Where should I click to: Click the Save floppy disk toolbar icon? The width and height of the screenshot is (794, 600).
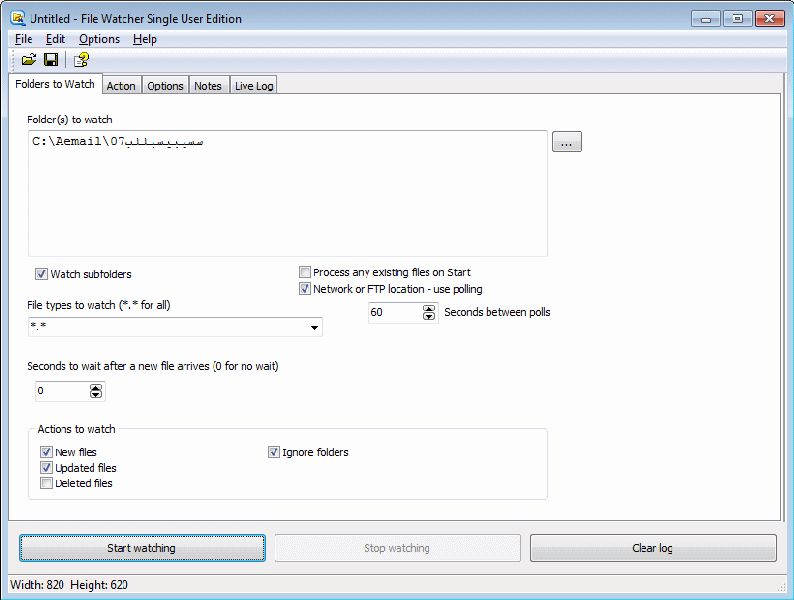coord(51,60)
